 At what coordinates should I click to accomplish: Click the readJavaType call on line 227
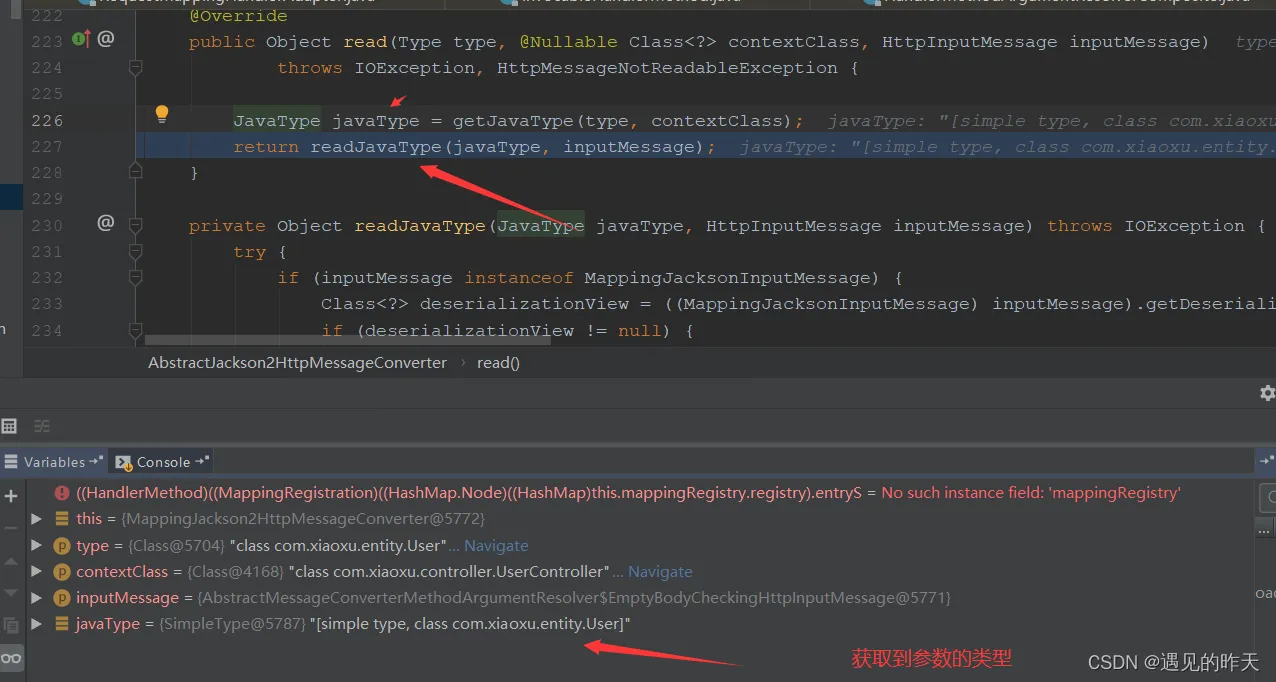pos(376,147)
